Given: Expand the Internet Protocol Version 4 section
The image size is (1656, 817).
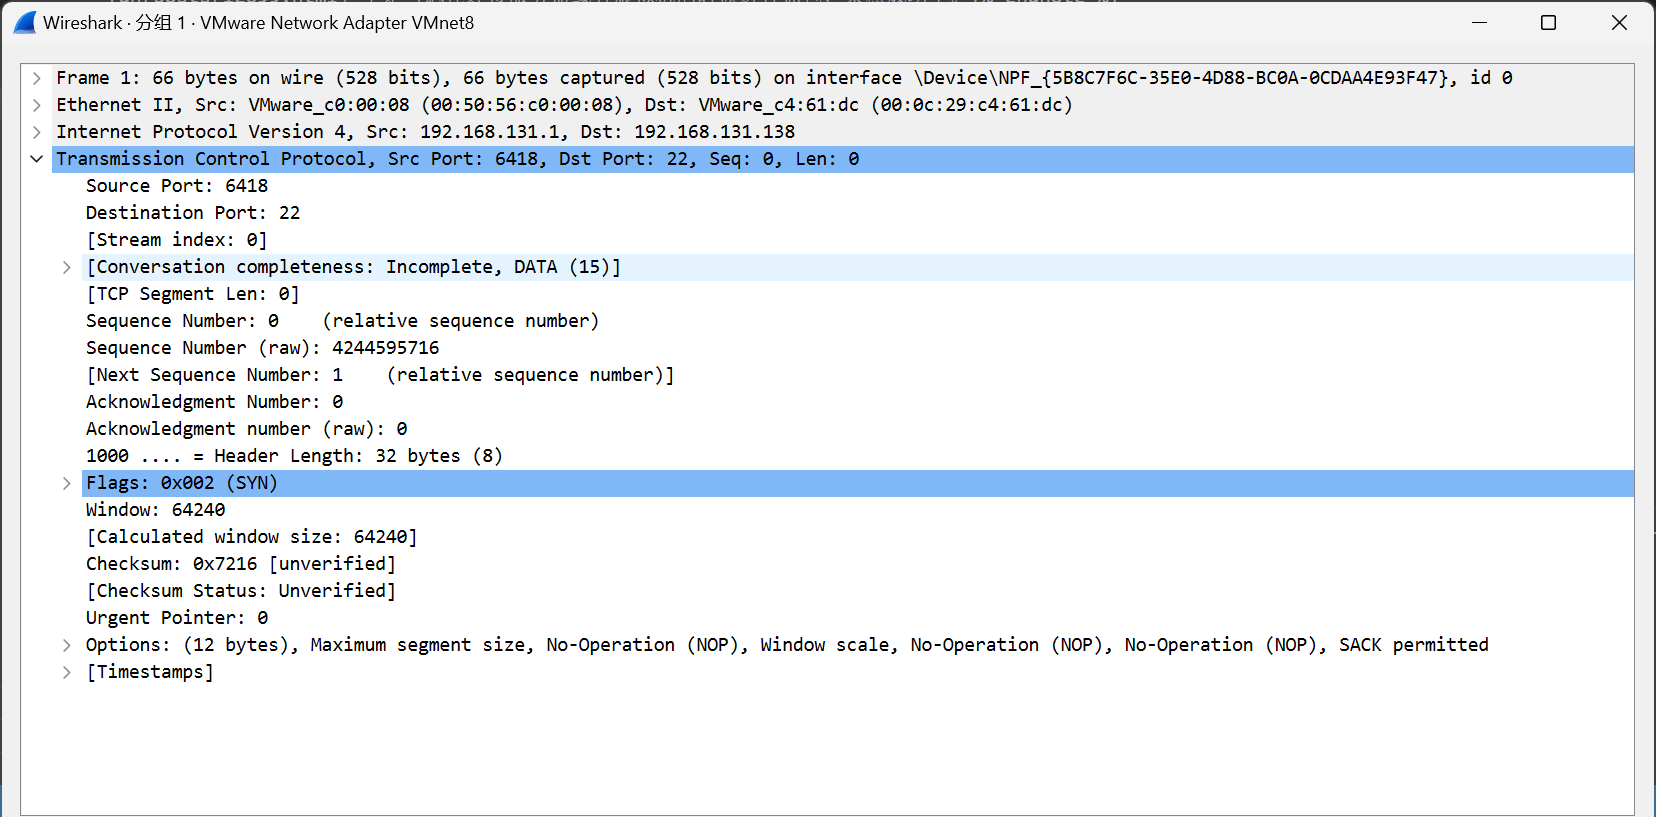Looking at the screenshot, I should click(x=37, y=132).
